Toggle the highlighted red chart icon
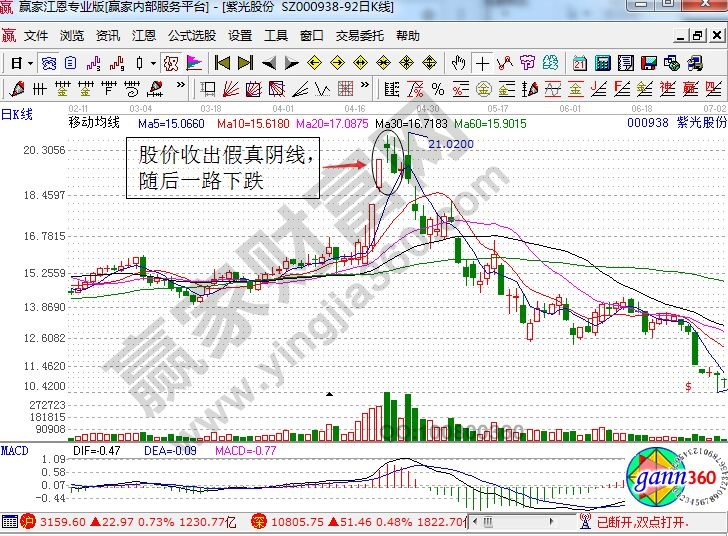The width and height of the screenshot is (728, 536). (x=171, y=62)
